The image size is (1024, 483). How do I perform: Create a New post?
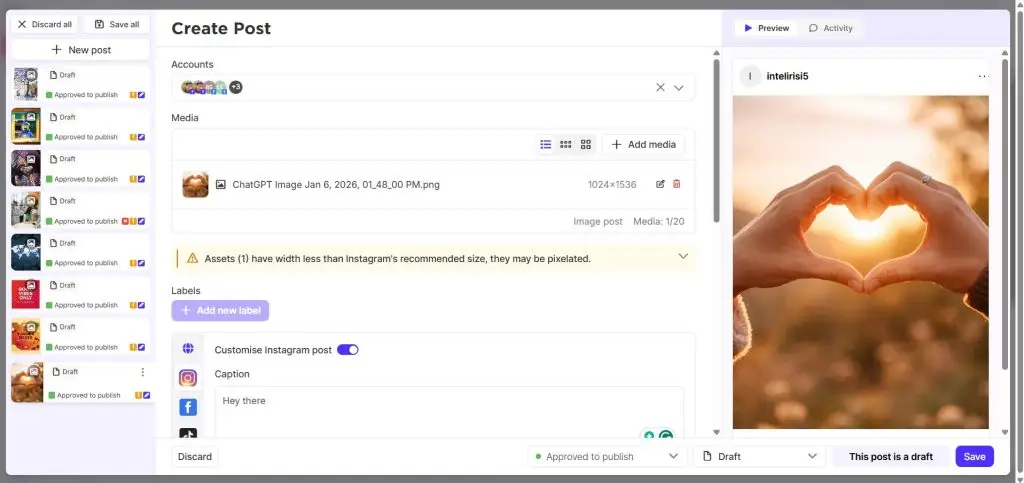click(x=81, y=50)
